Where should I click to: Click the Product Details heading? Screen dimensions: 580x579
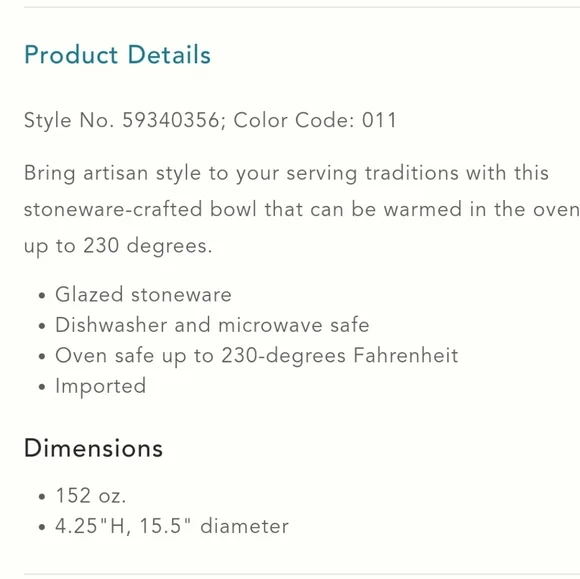pyautogui.click(x=117, y=55)
